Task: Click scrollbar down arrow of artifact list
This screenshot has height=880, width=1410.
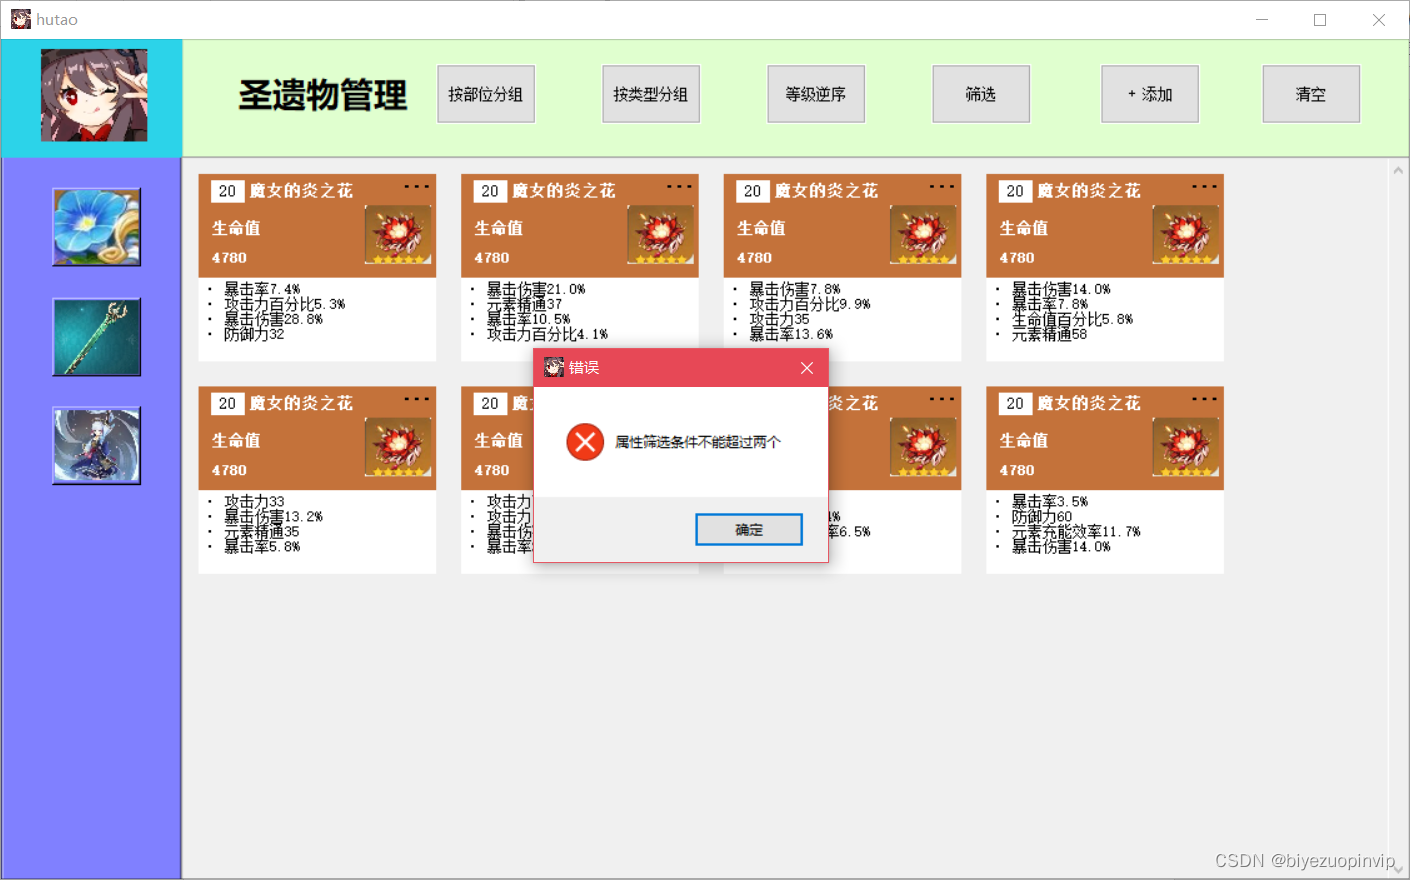Action: coord(1398,868)
